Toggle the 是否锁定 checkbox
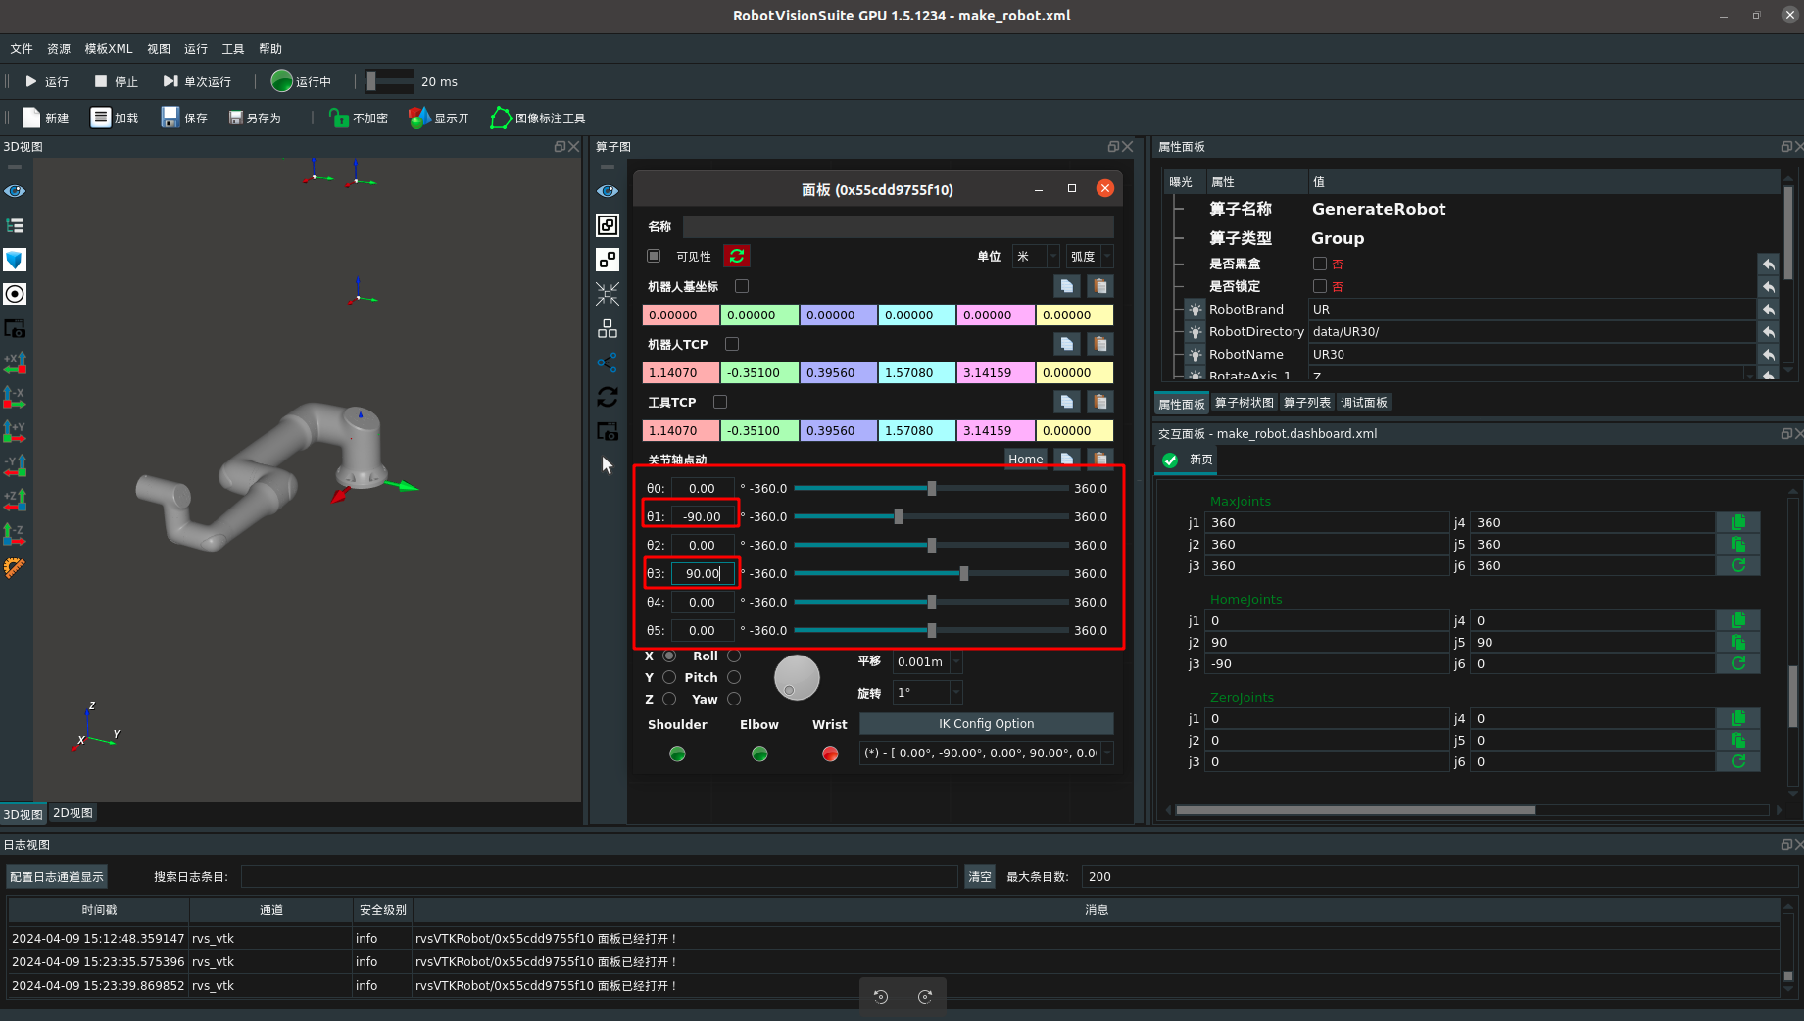 [1320, 286]
